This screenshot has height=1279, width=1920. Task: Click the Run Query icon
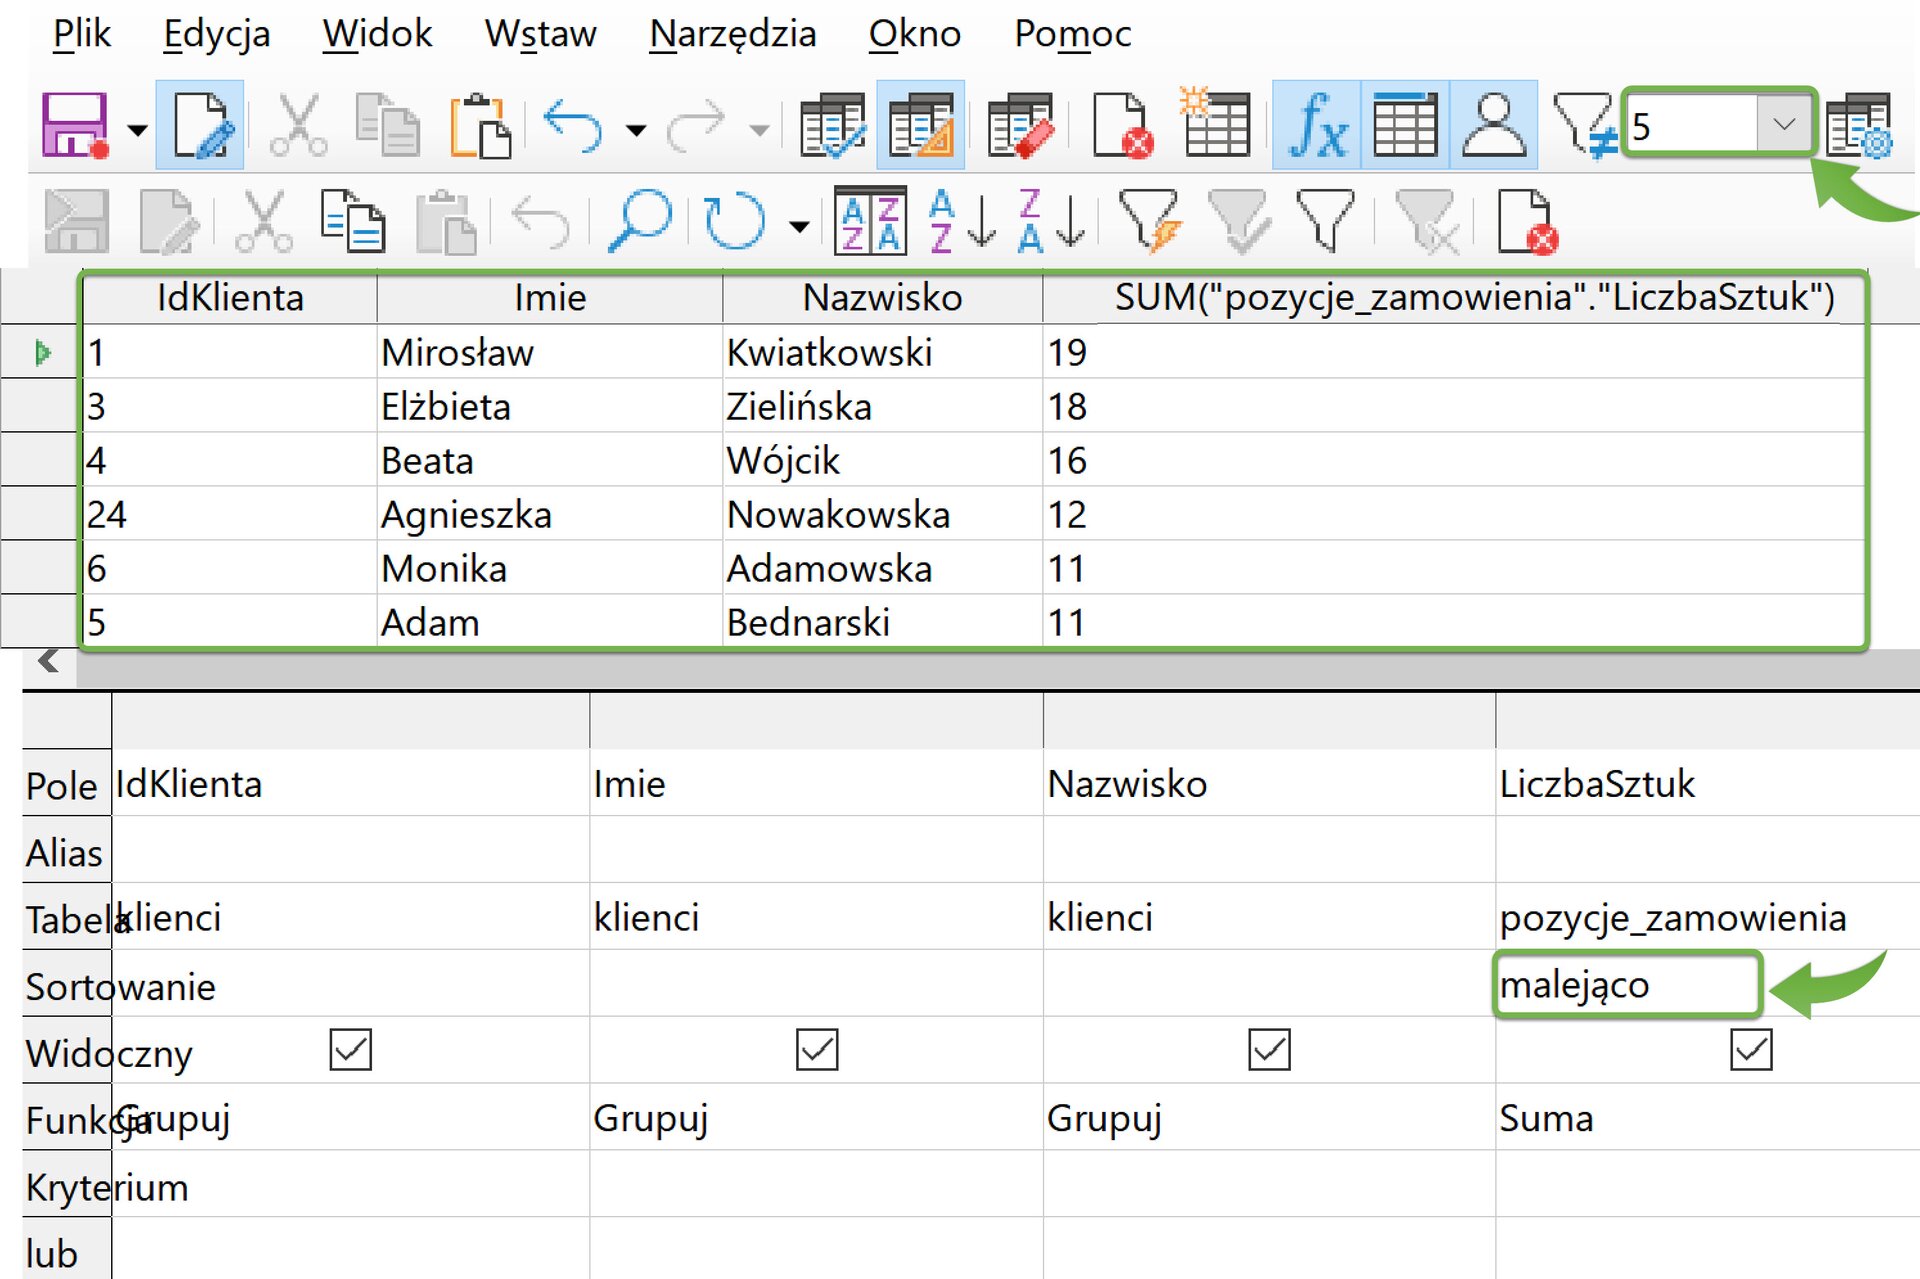click(832, 126)
